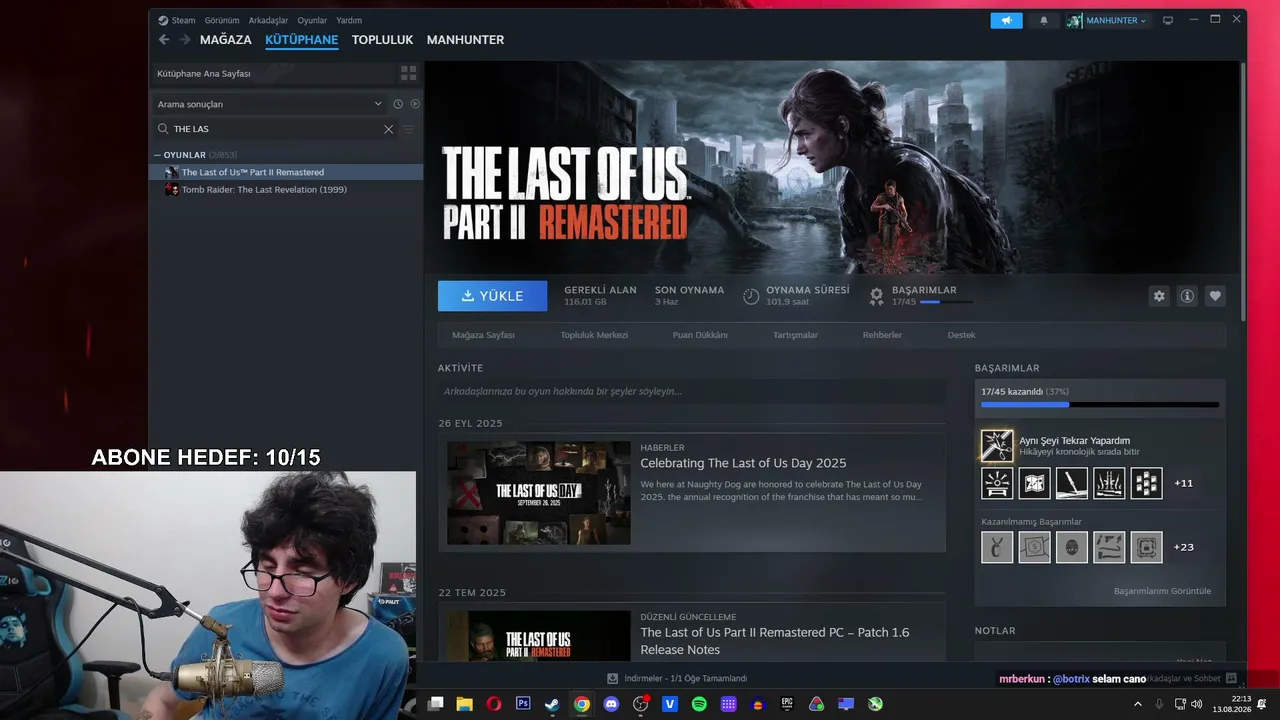Image resolution: width=1280 pixels, height=720 pixels.
Task: Open Opera browser from the taskbar
Action: [x=494, y=704]
